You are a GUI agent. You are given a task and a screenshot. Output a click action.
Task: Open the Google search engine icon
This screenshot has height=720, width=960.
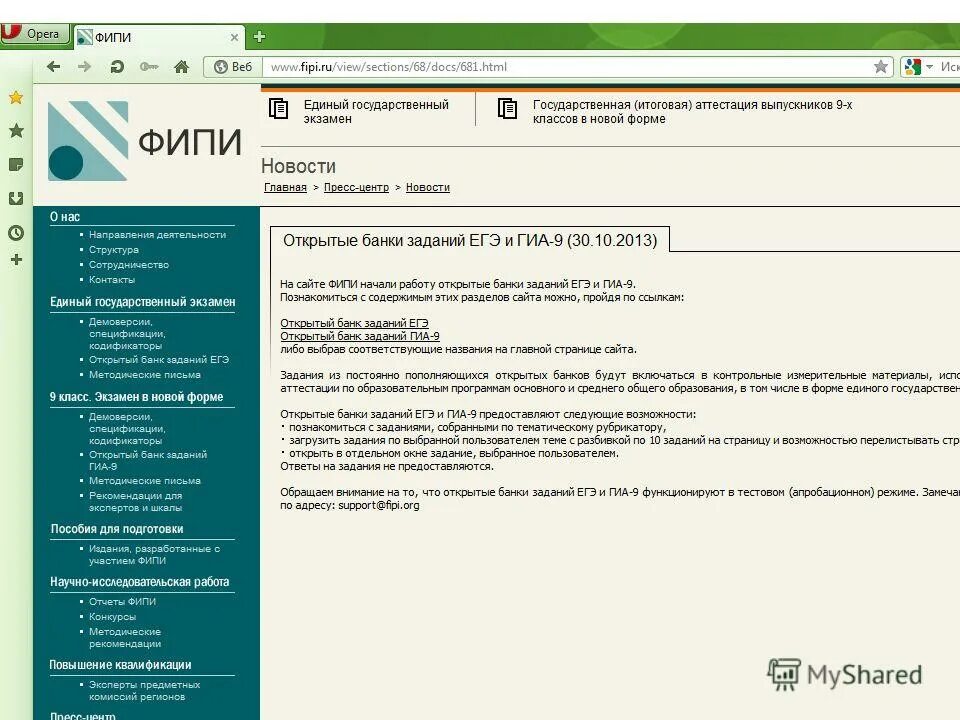pyautogui.click(x=912, y=67)
